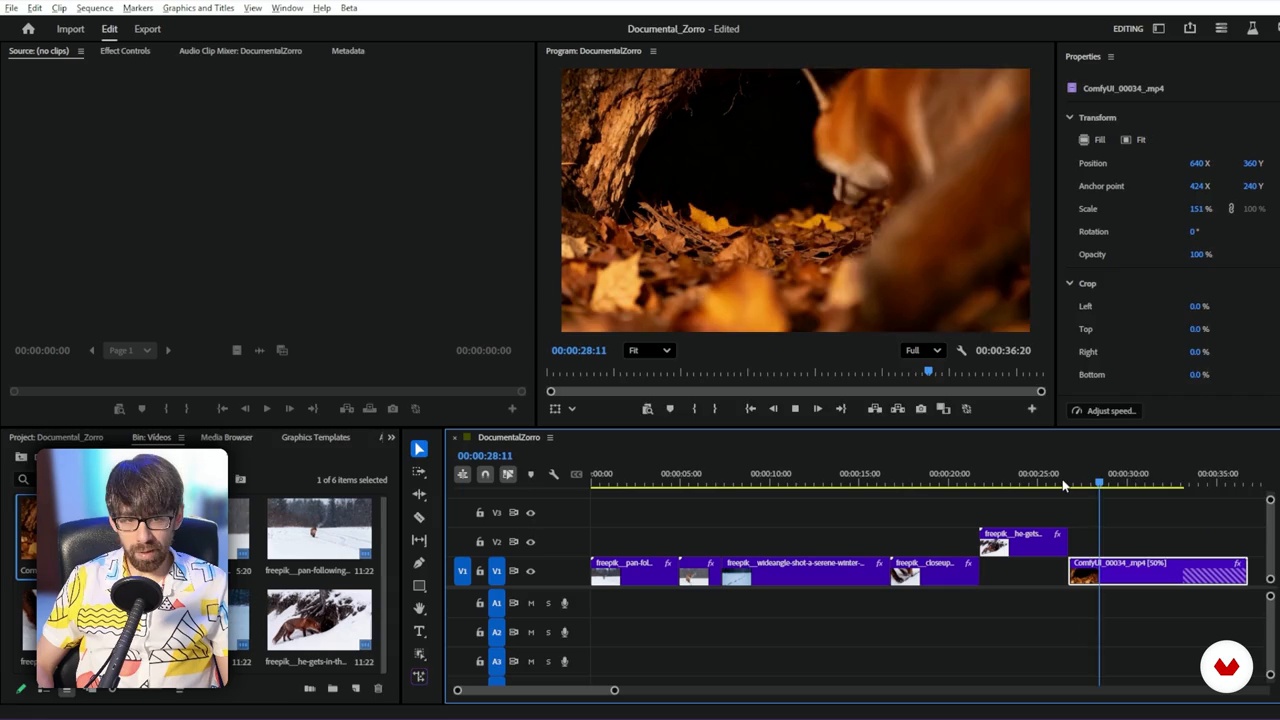Click the Export Frame camera icon

[921, 409]
